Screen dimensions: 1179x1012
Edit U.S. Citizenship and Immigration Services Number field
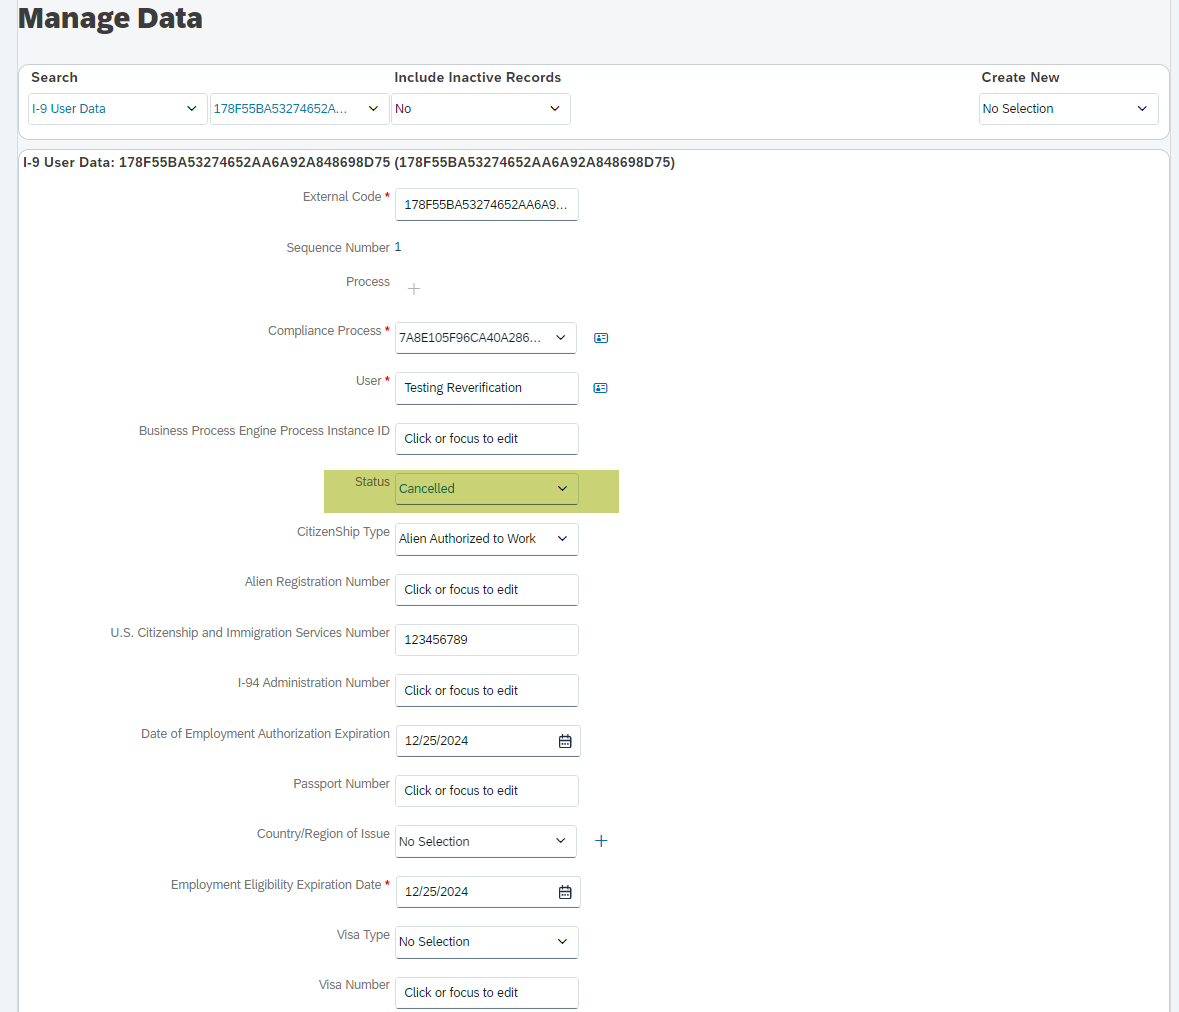tap(486, 640)
